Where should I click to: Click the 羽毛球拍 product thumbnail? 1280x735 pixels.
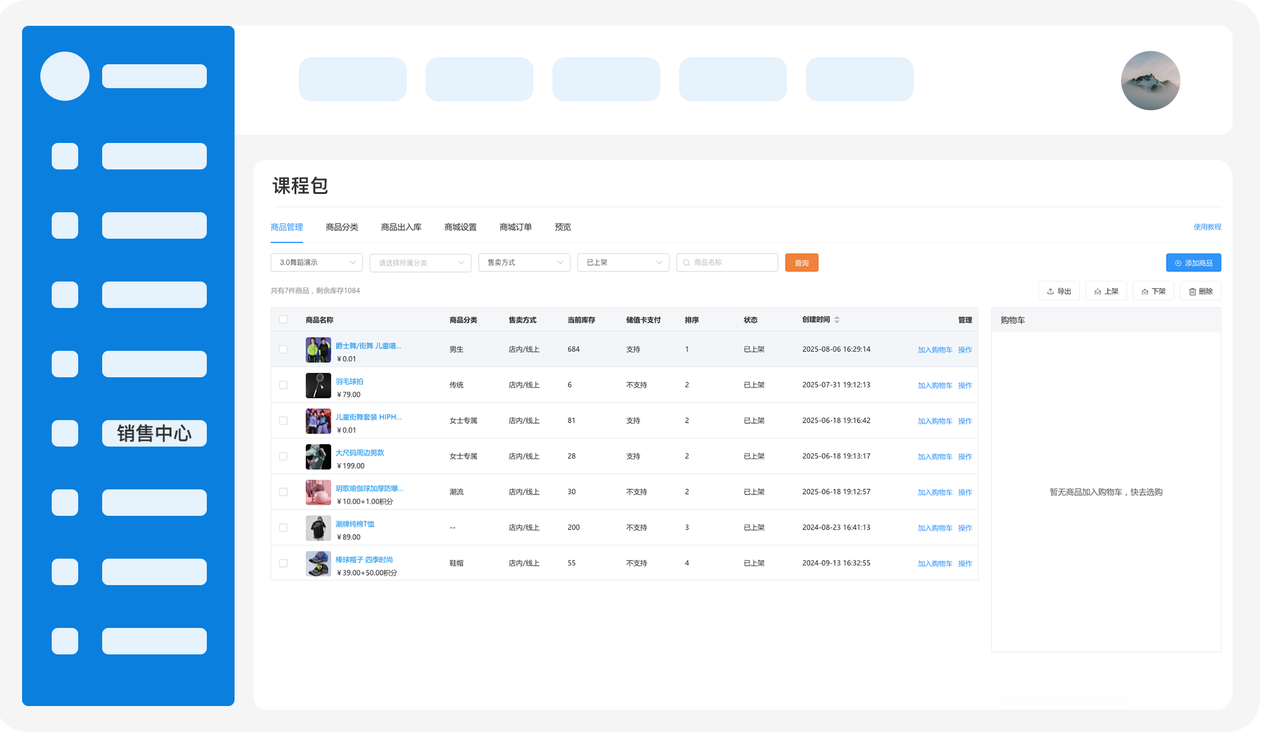click(318, 386)
